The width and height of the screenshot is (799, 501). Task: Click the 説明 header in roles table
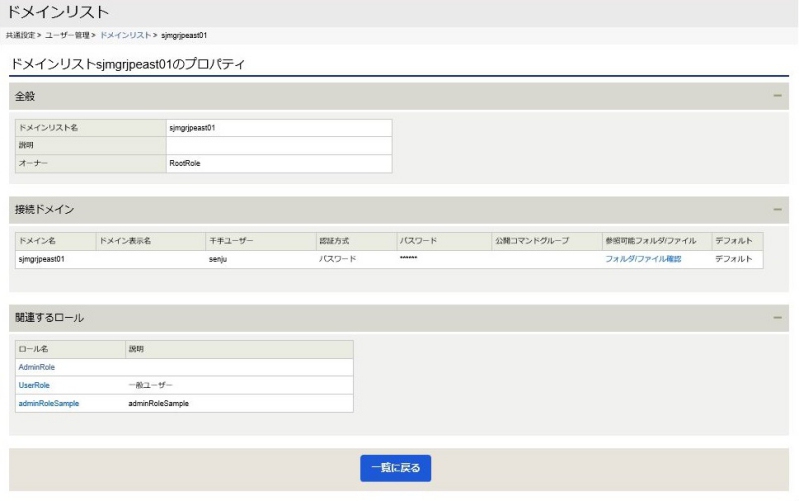(x=239, y=349)
